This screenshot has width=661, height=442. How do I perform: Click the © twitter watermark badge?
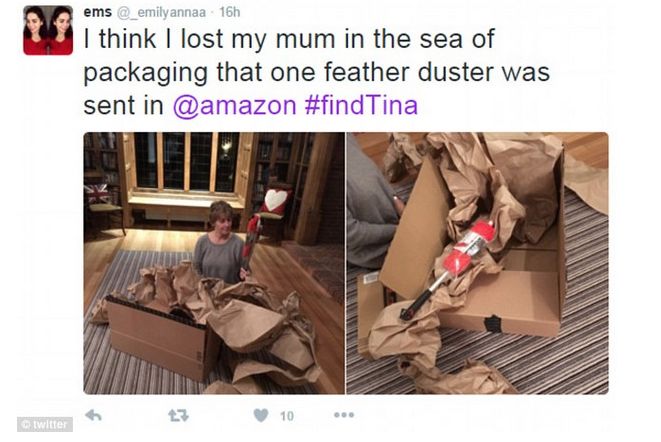(45, 424)
